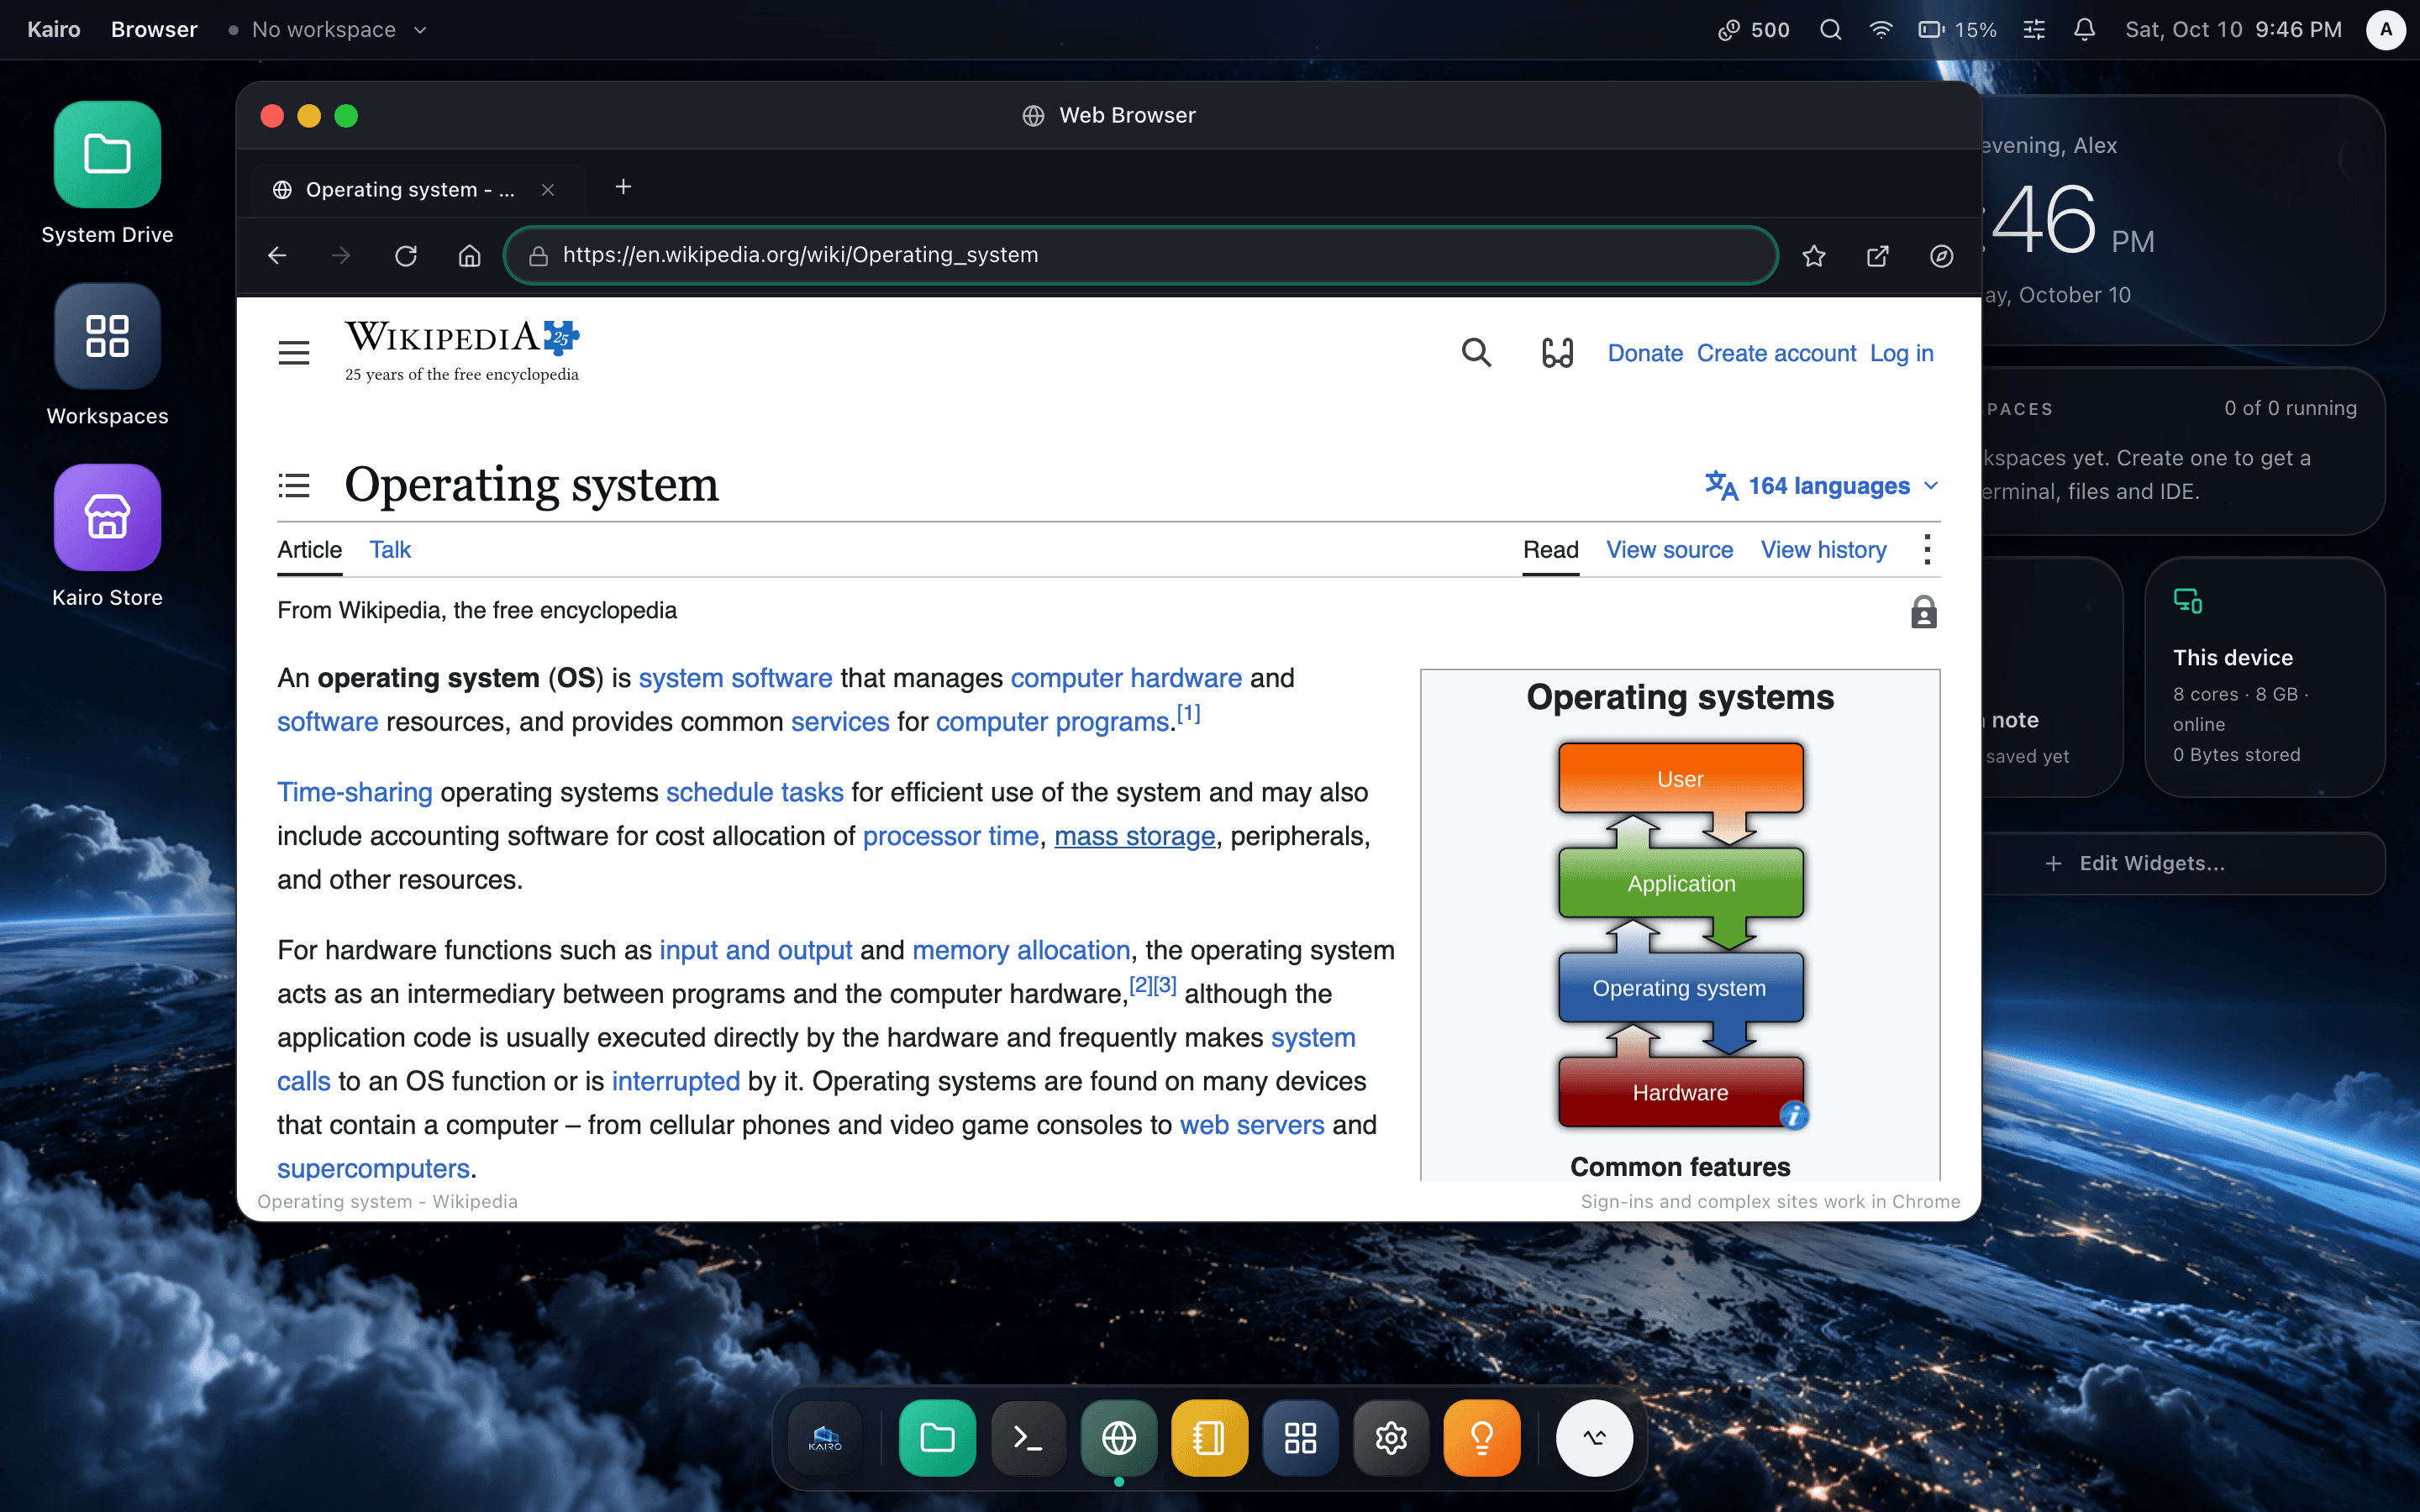Open page in external browser icon
This screenshot has height=1512, width=2420.
[1878, 256]
